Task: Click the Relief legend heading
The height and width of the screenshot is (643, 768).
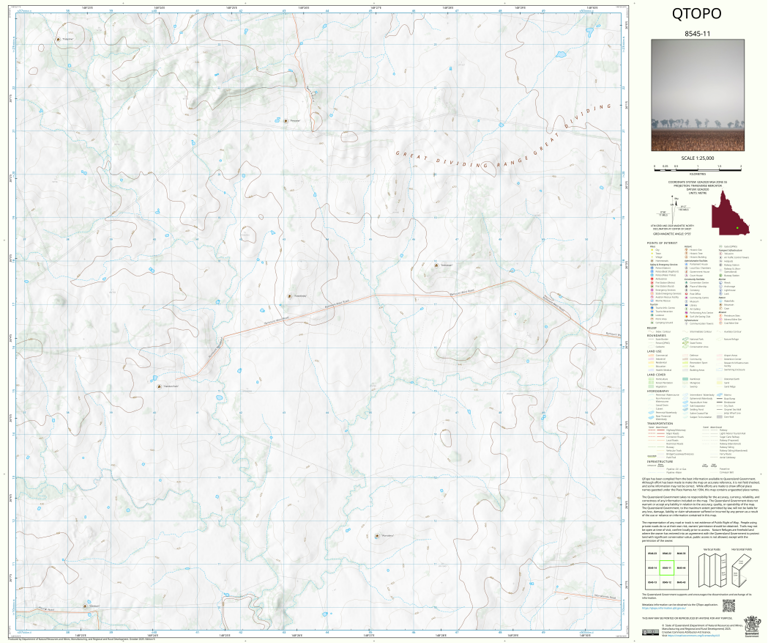Action: point(652,328)
